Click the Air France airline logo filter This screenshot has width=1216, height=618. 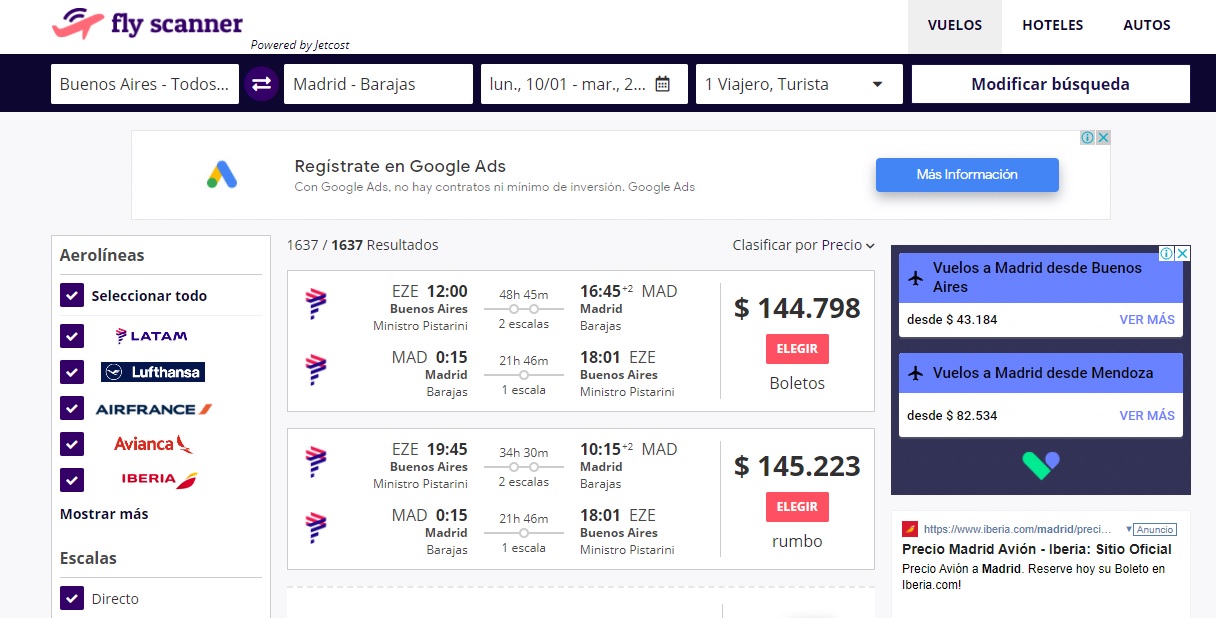[x=154, y=409]
